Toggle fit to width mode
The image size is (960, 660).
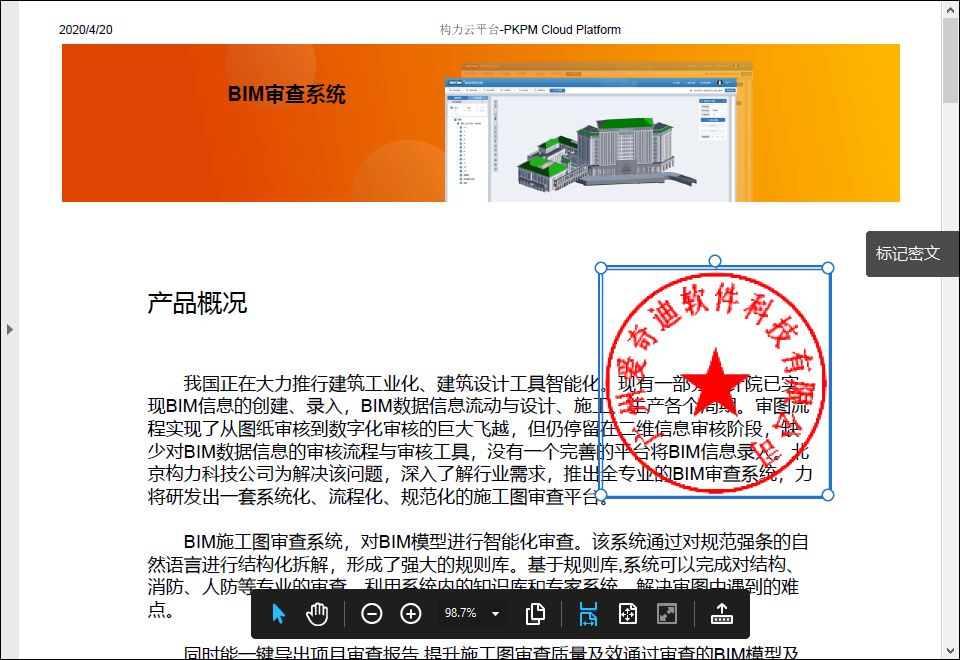588,613
